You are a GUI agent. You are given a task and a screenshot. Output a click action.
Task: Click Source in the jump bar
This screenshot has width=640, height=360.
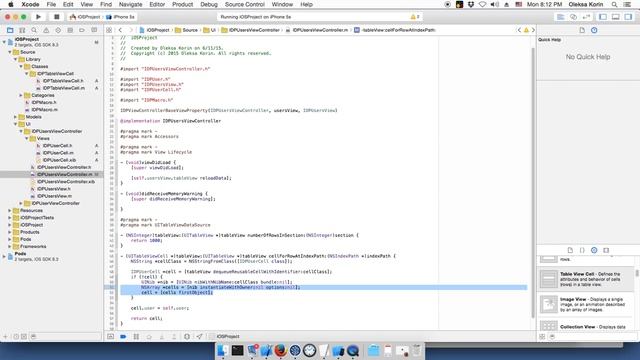click(x=187, y=30)
